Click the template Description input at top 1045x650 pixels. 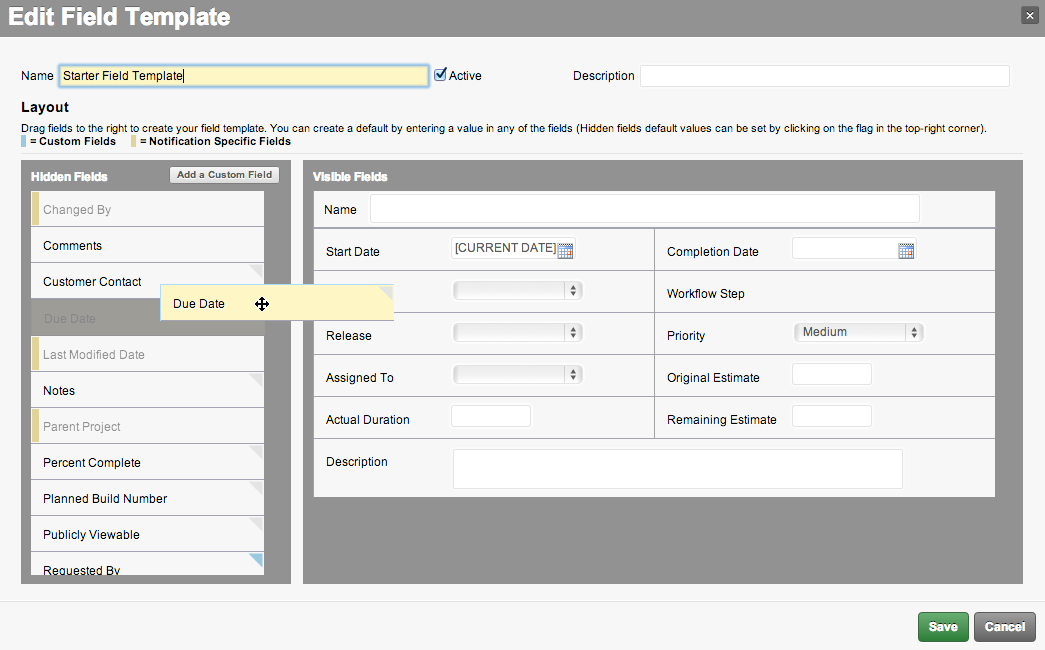tap(825, 76)
